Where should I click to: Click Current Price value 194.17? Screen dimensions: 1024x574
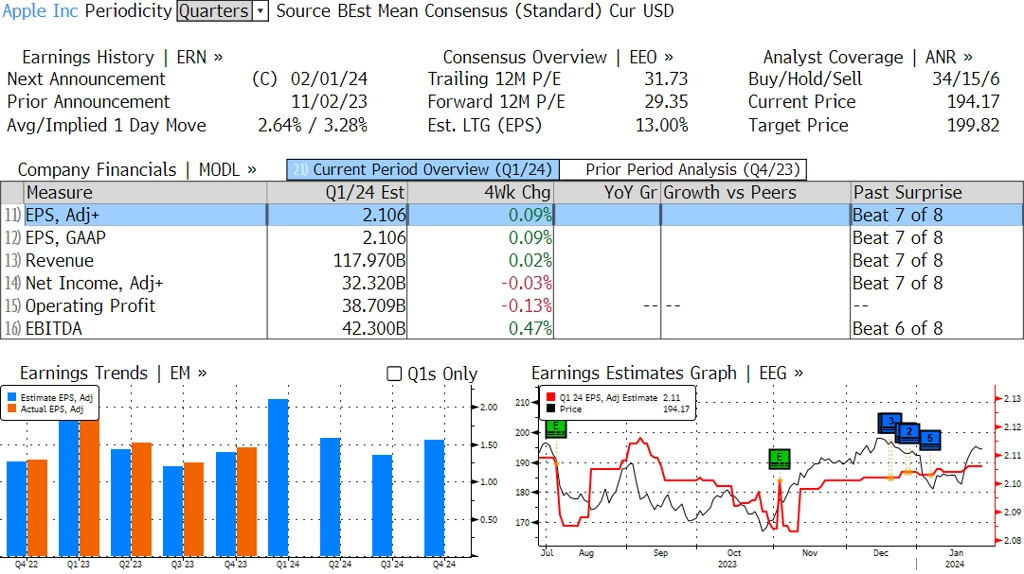(x=973, y=102)
